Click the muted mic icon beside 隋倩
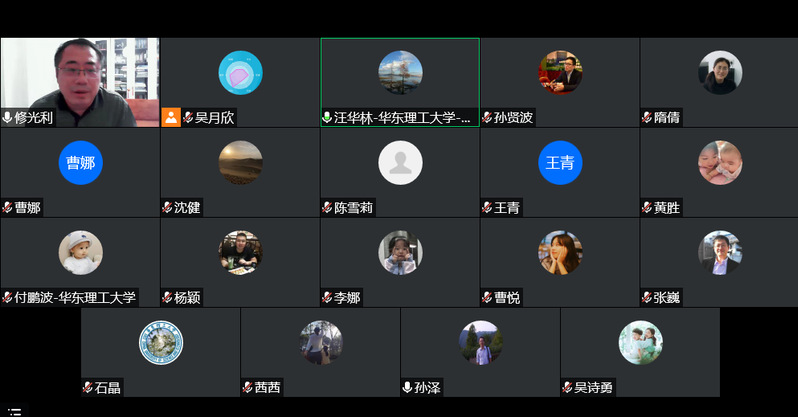This screenshot has width=798, height=417. 647,118
